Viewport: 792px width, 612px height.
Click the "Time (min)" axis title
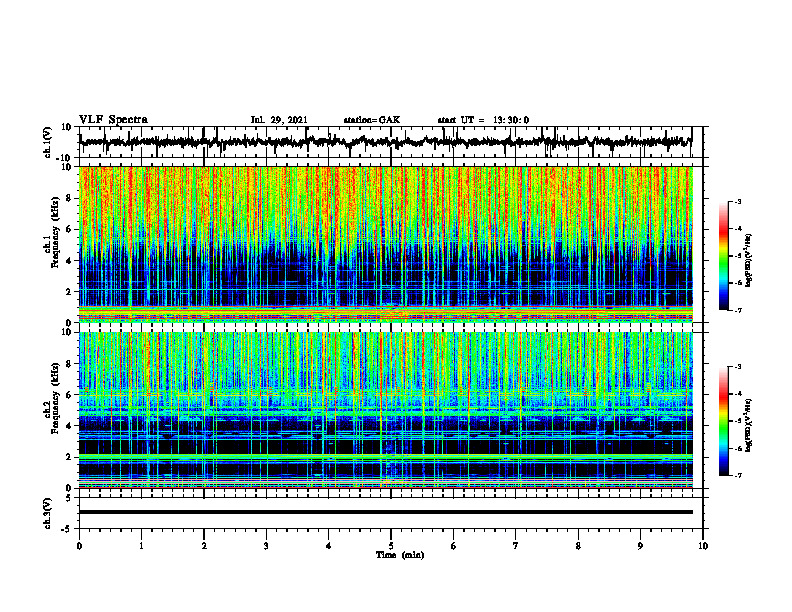click(400, 555)
